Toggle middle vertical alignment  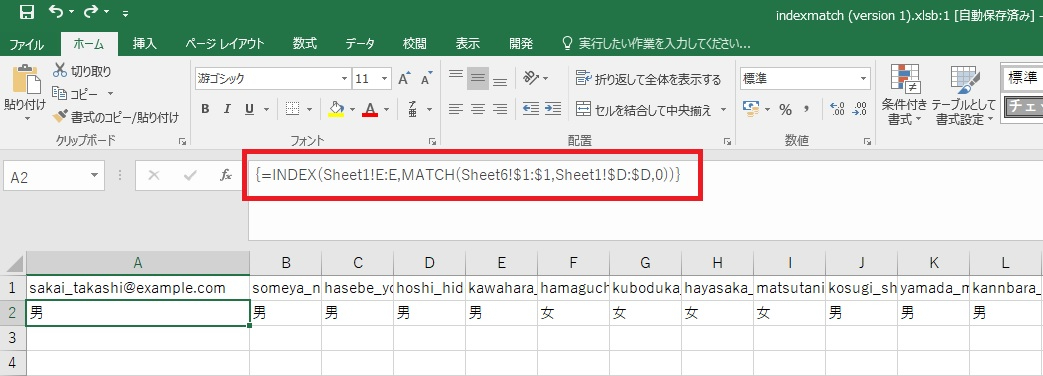click(x=477, y=79)
